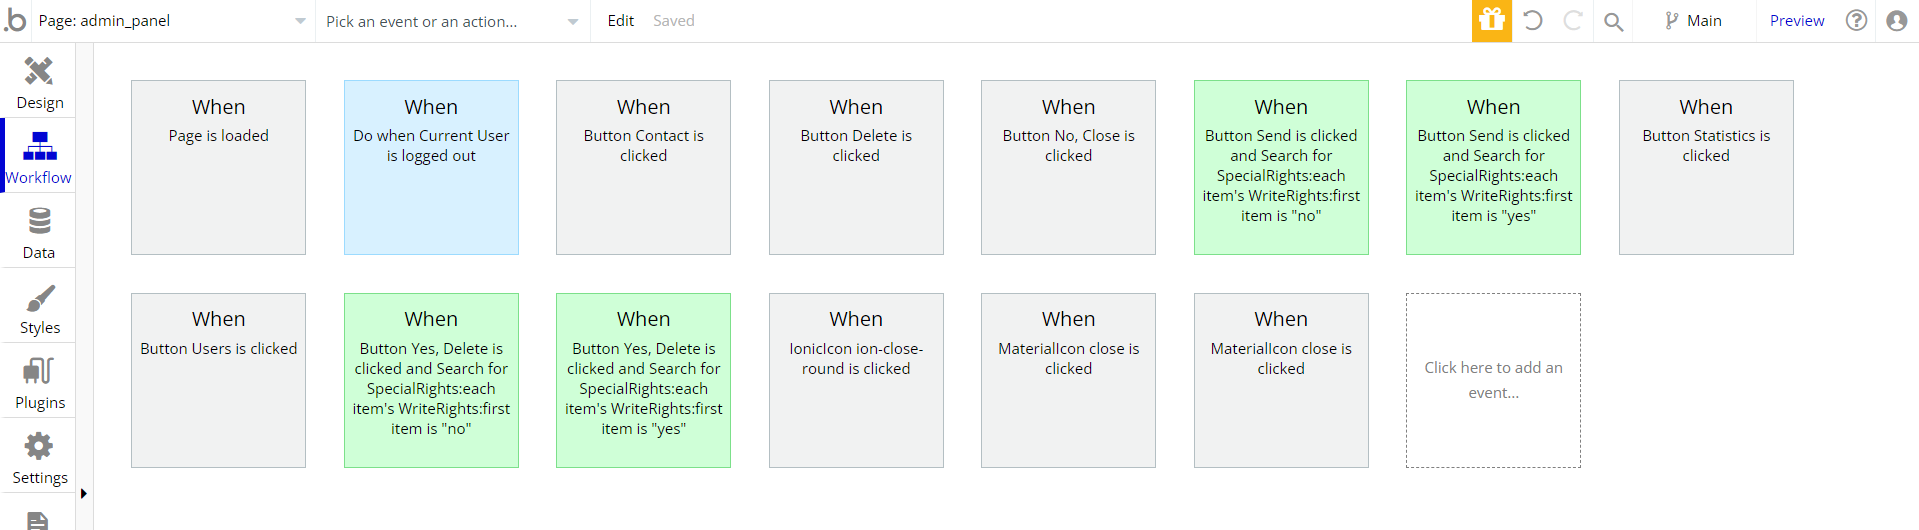Open the 'Pick an event or action' dropdown
This screenshot has height=530, width=1919.
(452, 21)
